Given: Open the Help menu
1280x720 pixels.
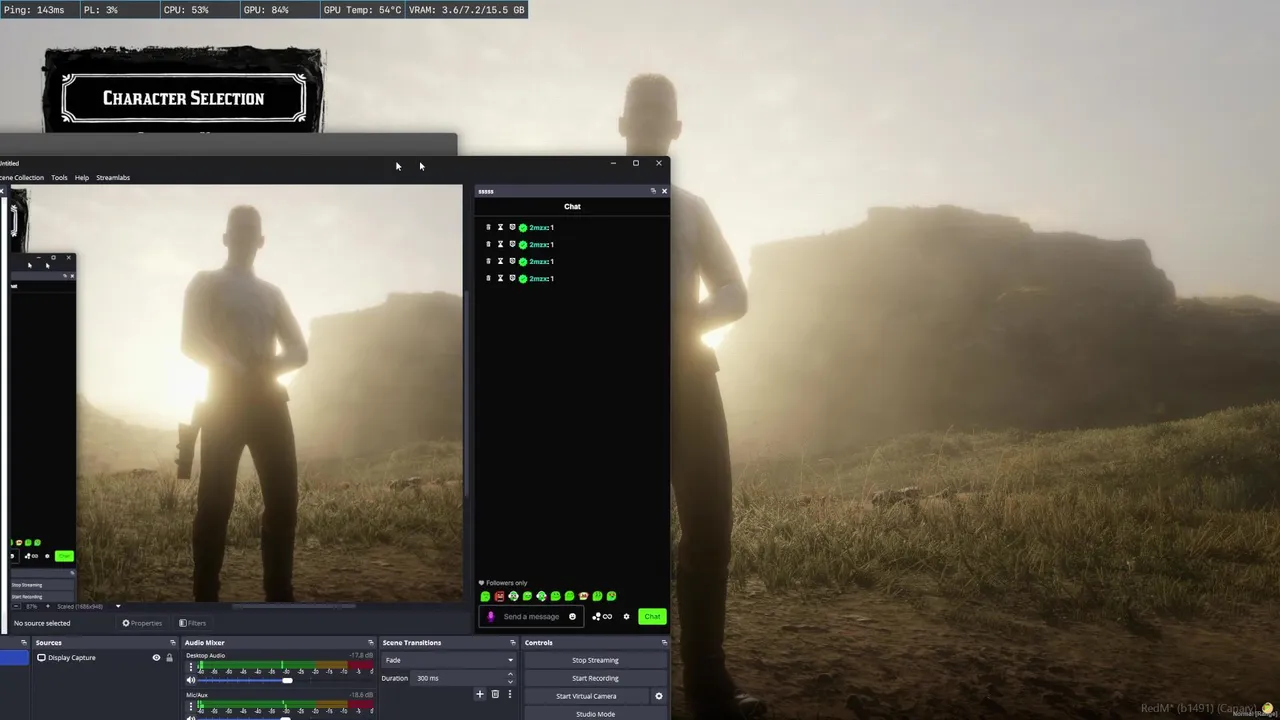Looking at the screenshot, I should pyautogui.click(x=82, y=178).
